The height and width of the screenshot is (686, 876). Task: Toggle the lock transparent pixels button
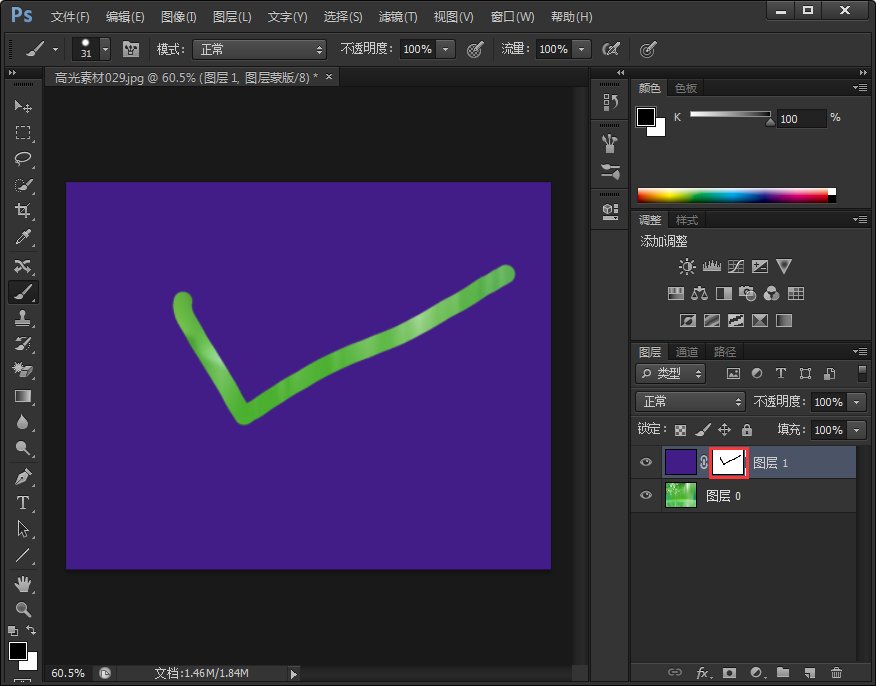pos(680,430)
